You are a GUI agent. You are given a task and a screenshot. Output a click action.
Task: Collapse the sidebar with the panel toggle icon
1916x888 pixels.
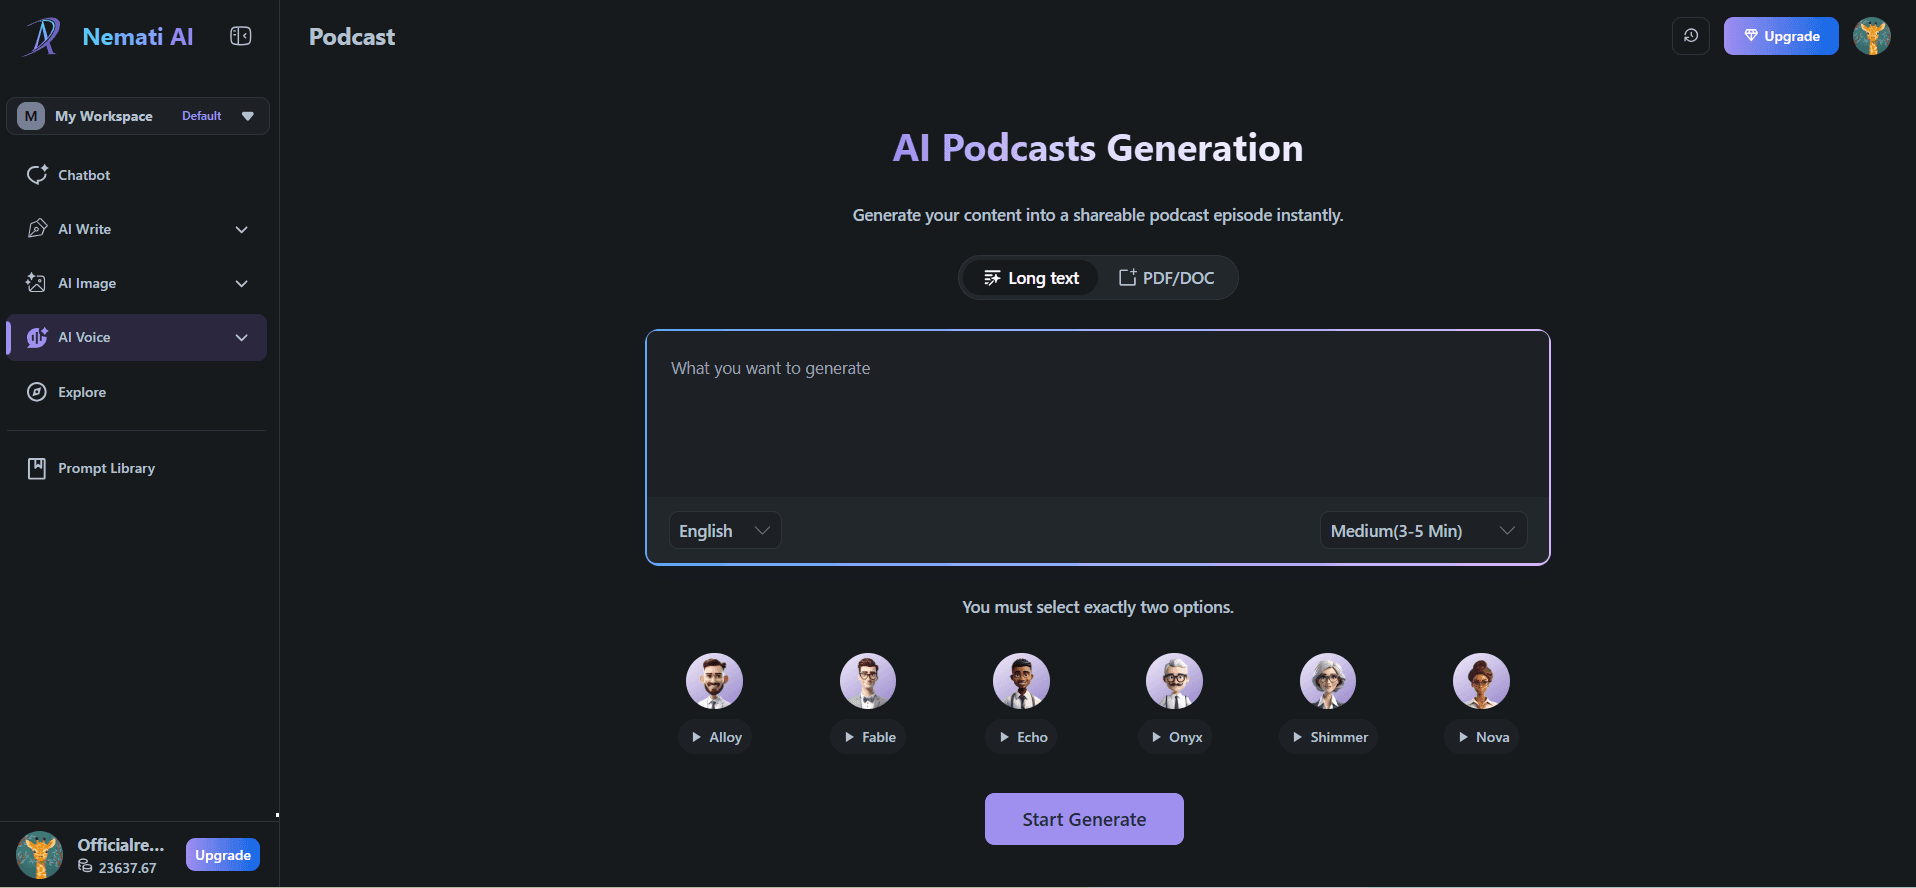241,36
